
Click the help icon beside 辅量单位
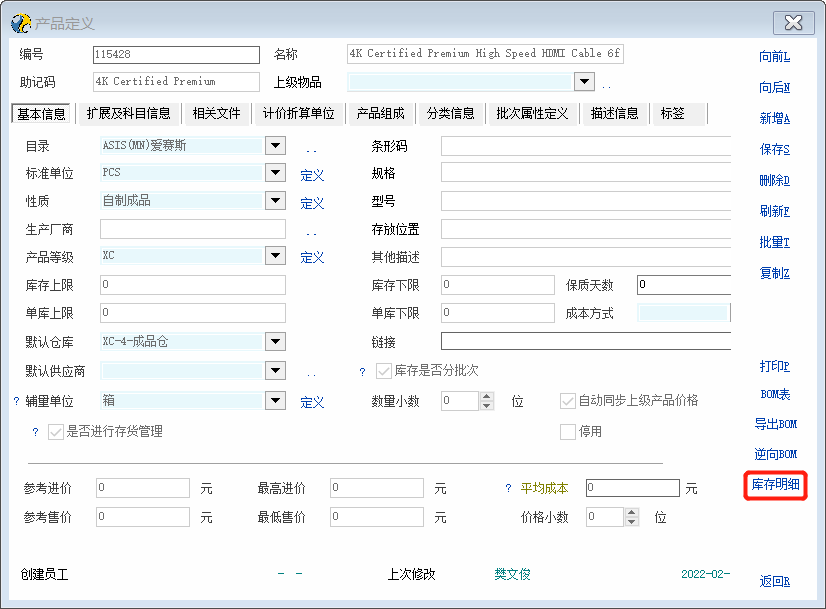click(16, 402)
